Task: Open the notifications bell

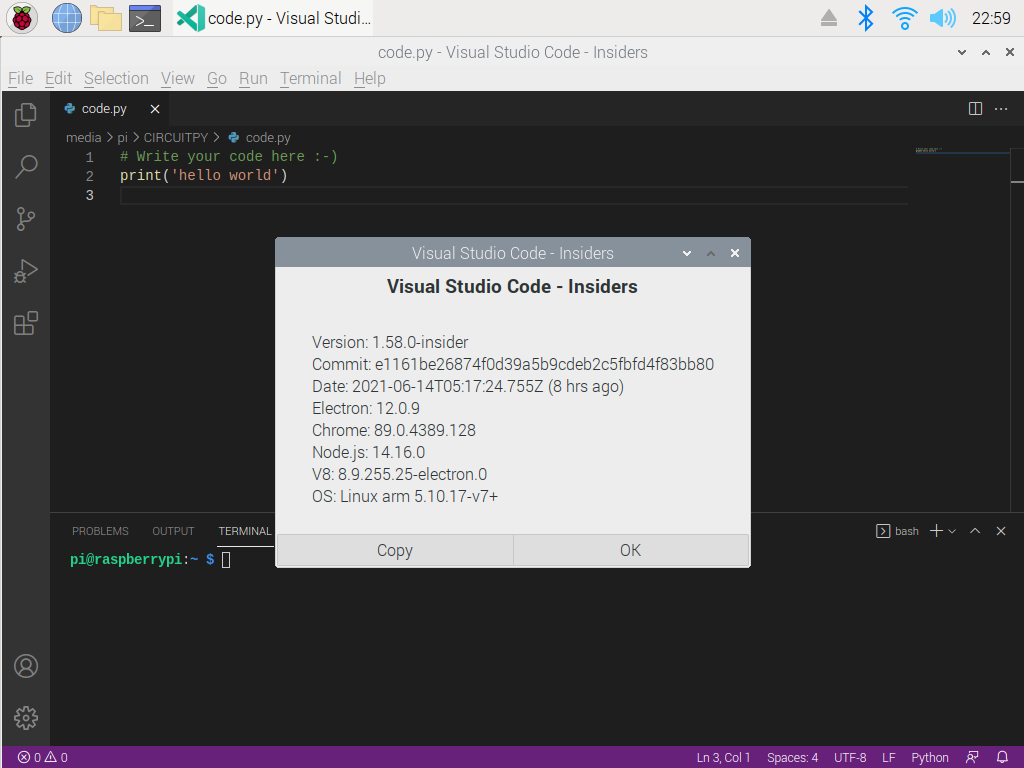Action: coord(1002,758)
